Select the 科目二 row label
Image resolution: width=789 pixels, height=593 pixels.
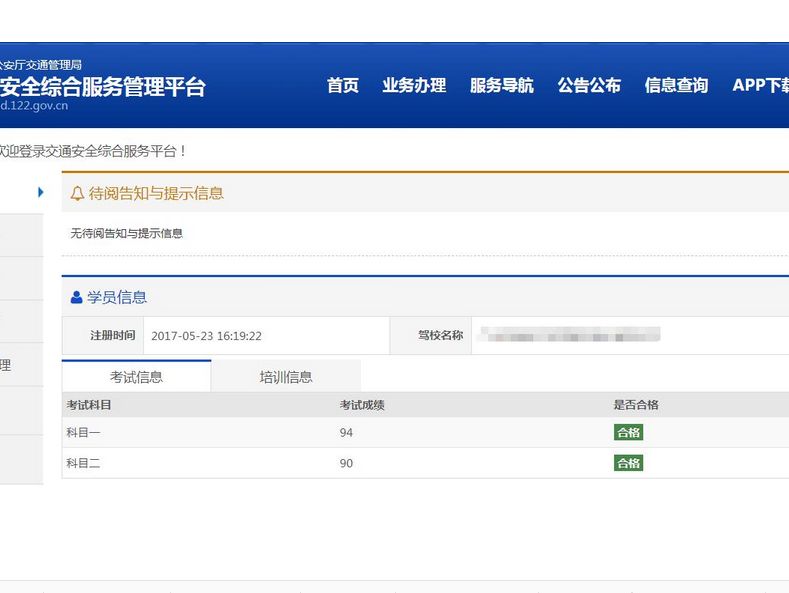(x=83, y=463)
